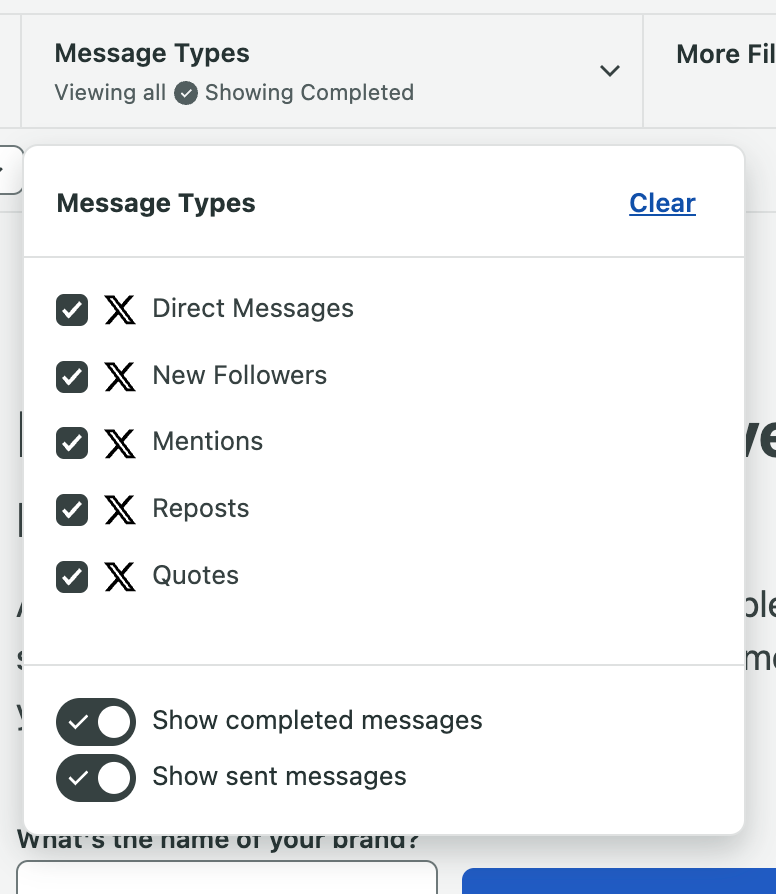Click the checkmark badge before Showing Completed

(x=186, y=92)
